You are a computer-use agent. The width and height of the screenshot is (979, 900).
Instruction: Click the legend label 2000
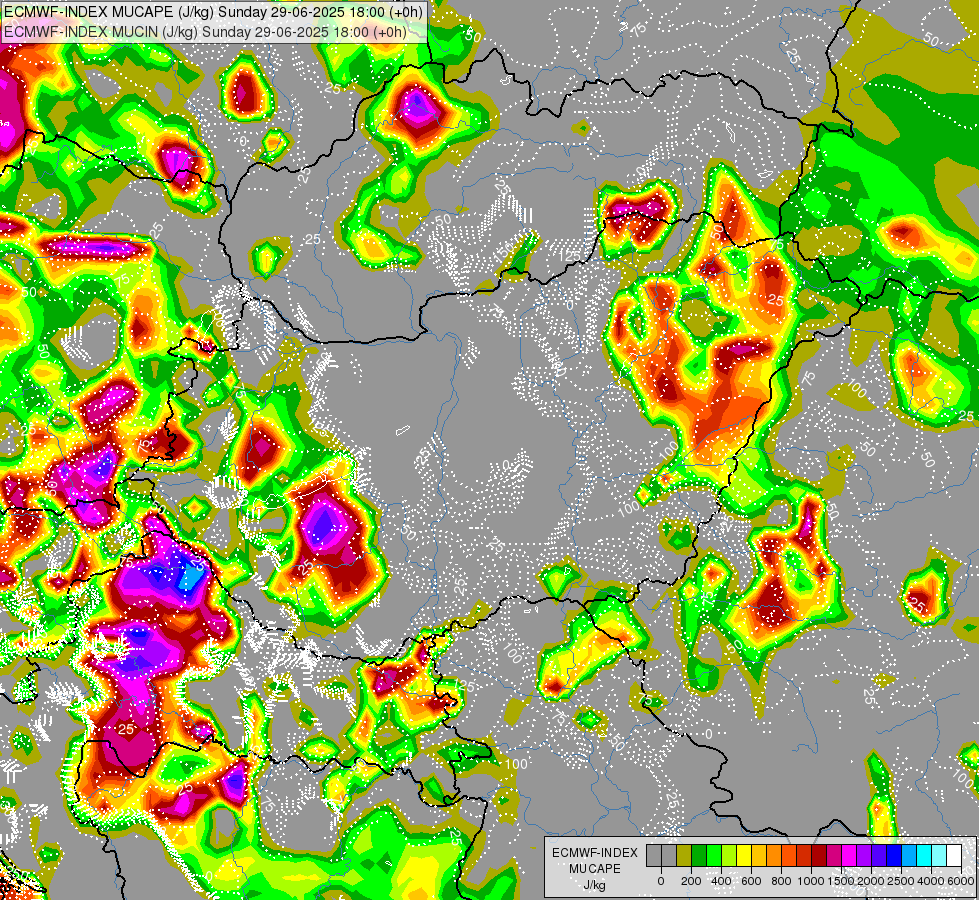pos(871,881)
